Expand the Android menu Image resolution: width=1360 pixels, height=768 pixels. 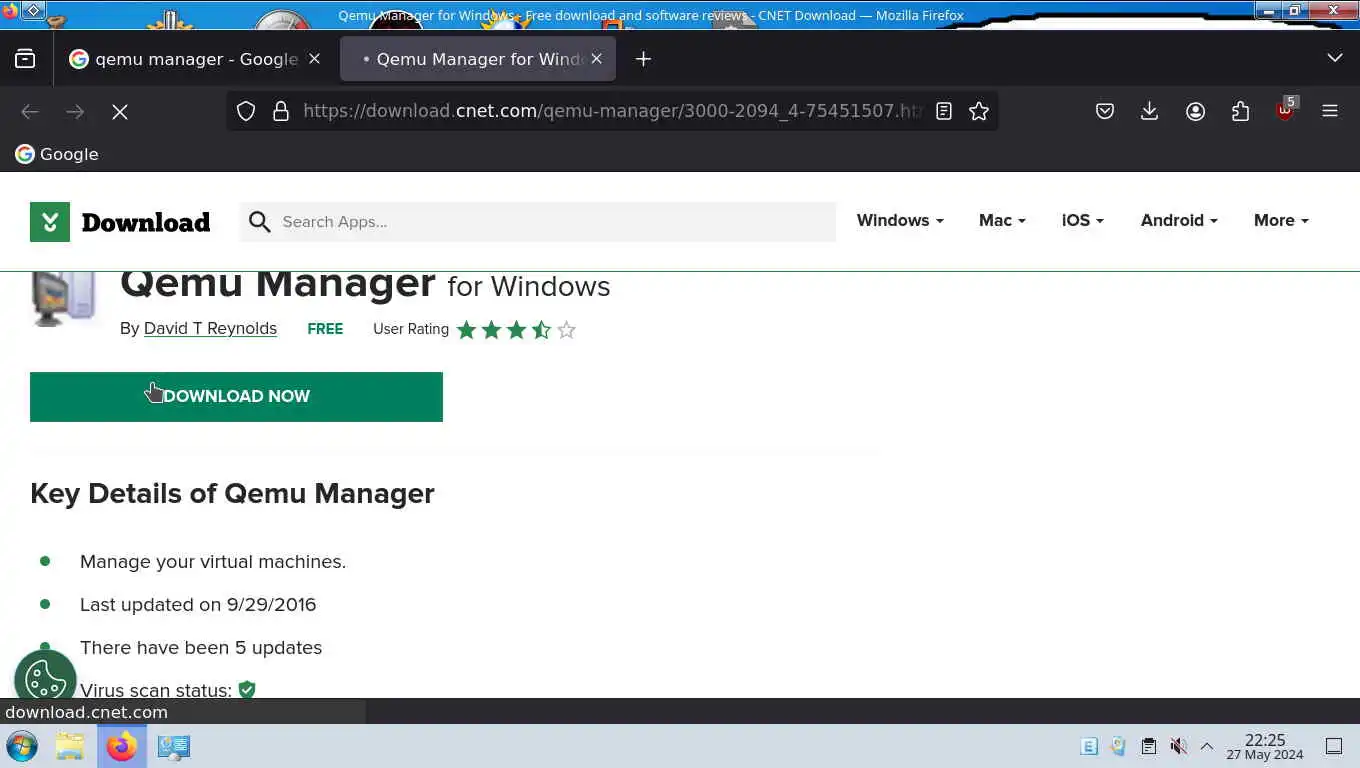(1179, 220)
